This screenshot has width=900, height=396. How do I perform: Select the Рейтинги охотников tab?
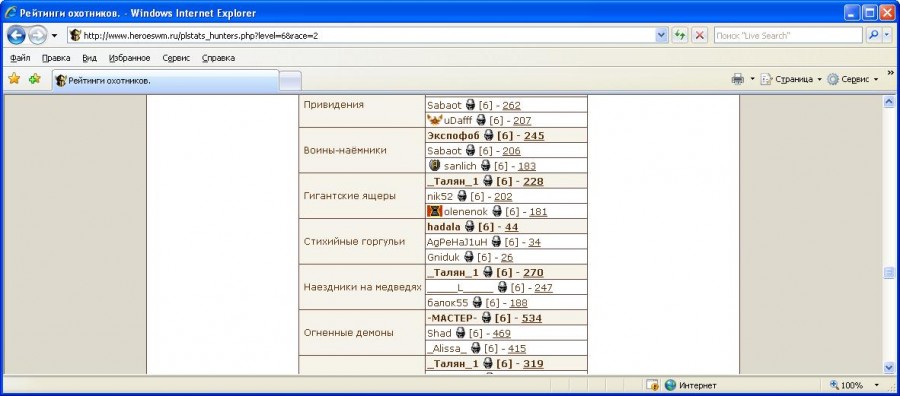[165, 81]
